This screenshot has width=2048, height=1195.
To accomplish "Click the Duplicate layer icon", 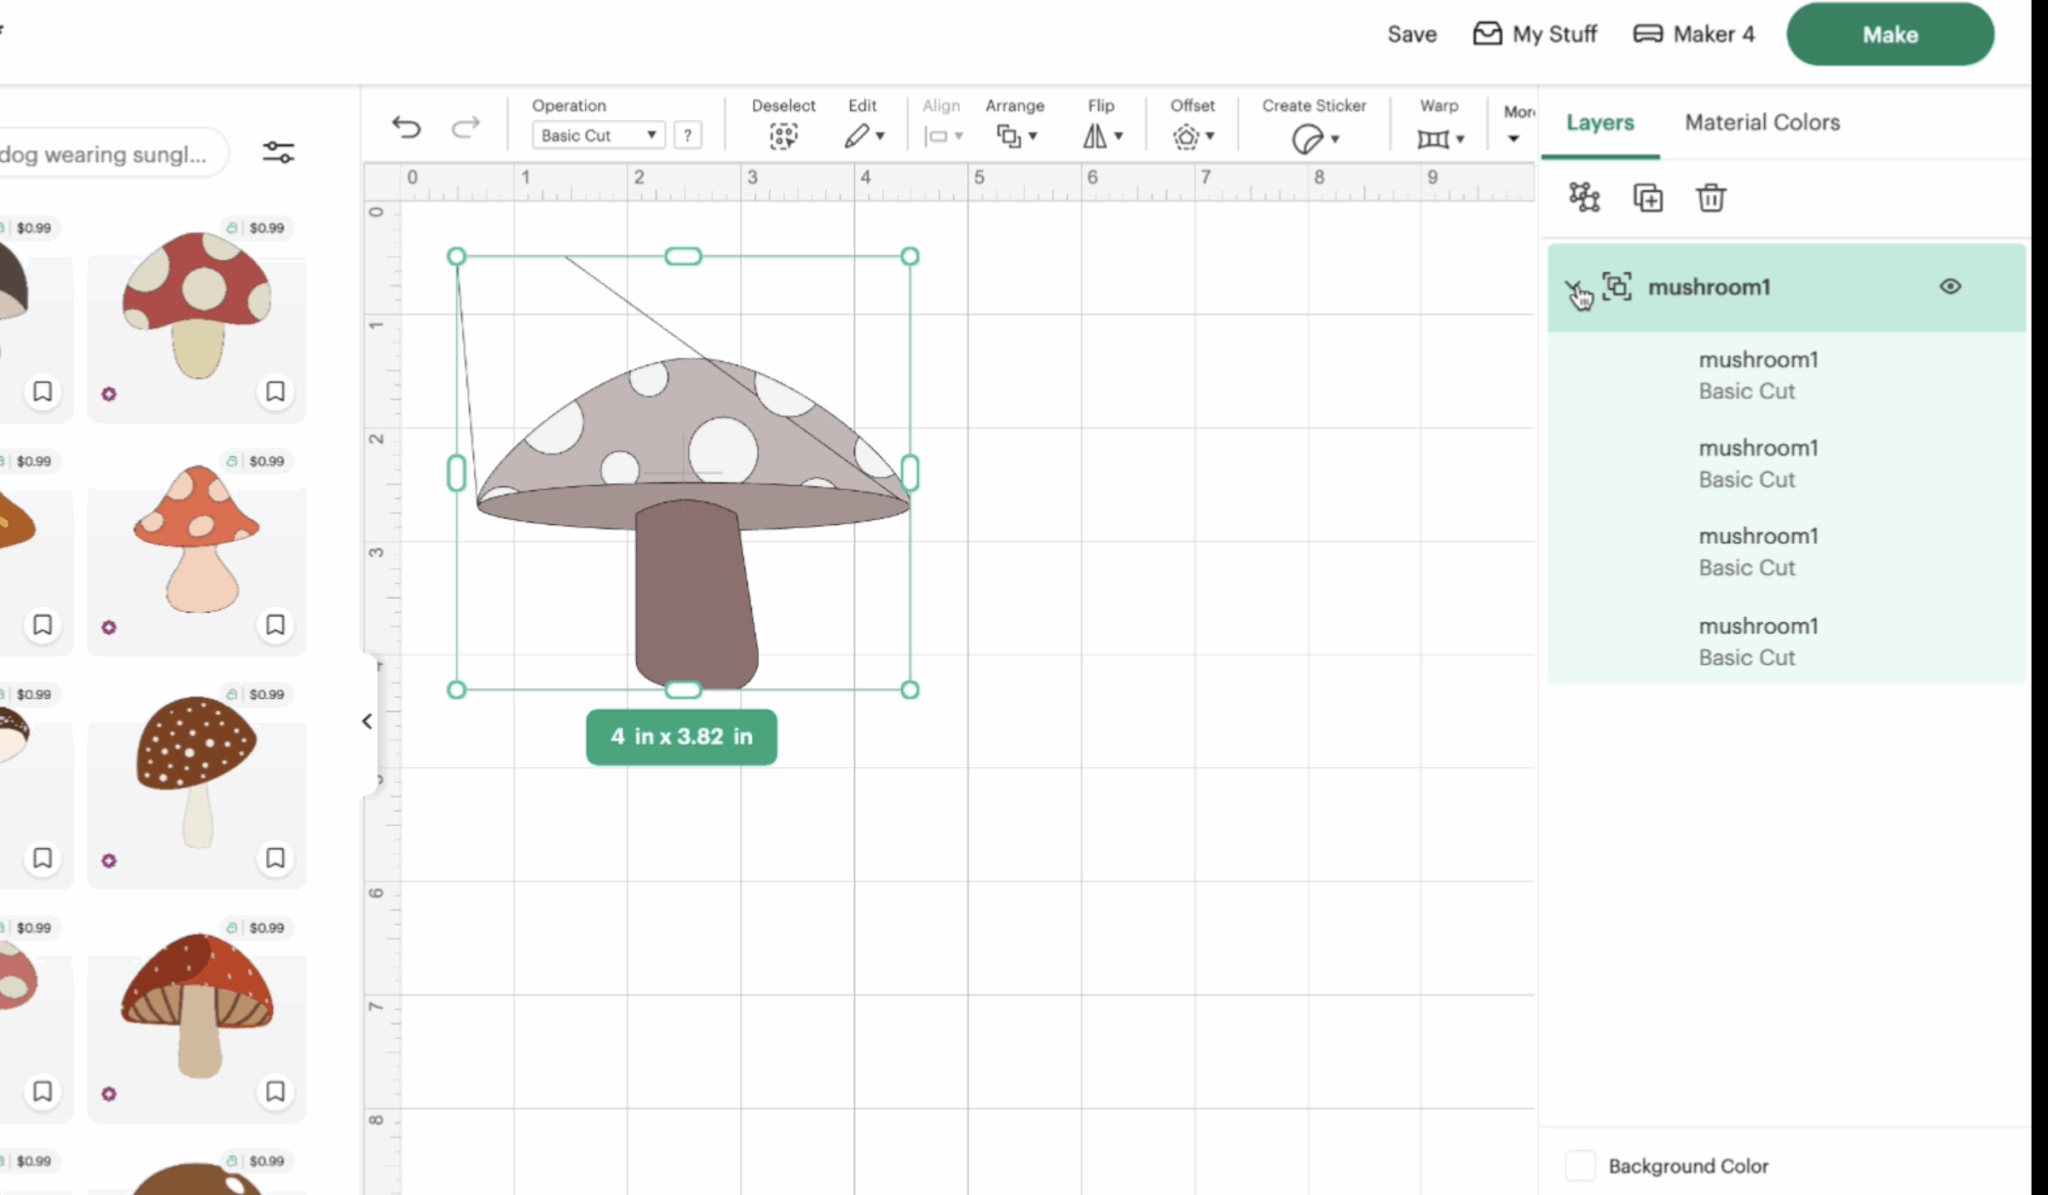I will pyautogui.click(x=1647, y=197).
